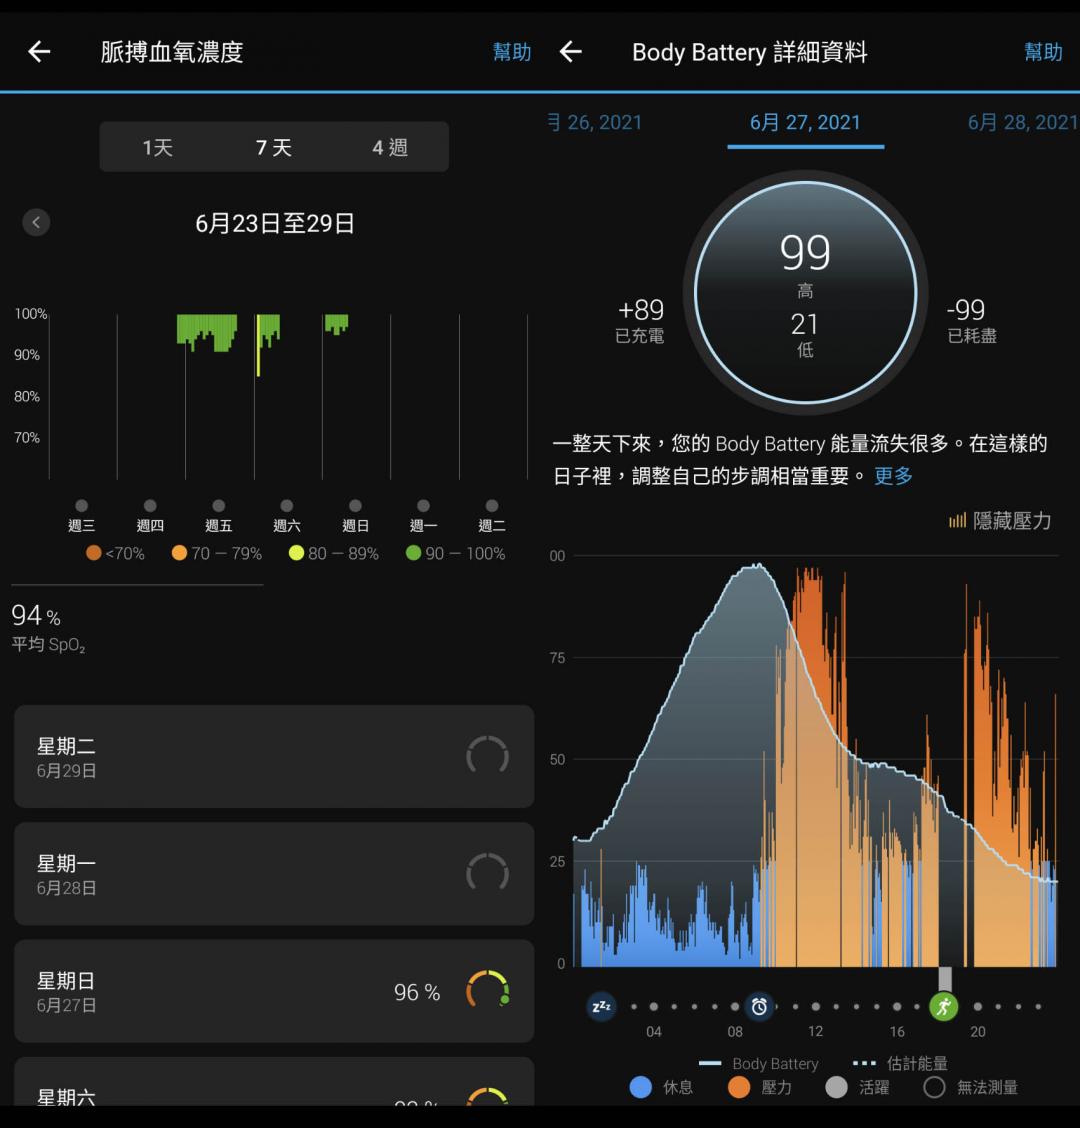Tap the 99 Body Battery circular gauge

point(805,293)
